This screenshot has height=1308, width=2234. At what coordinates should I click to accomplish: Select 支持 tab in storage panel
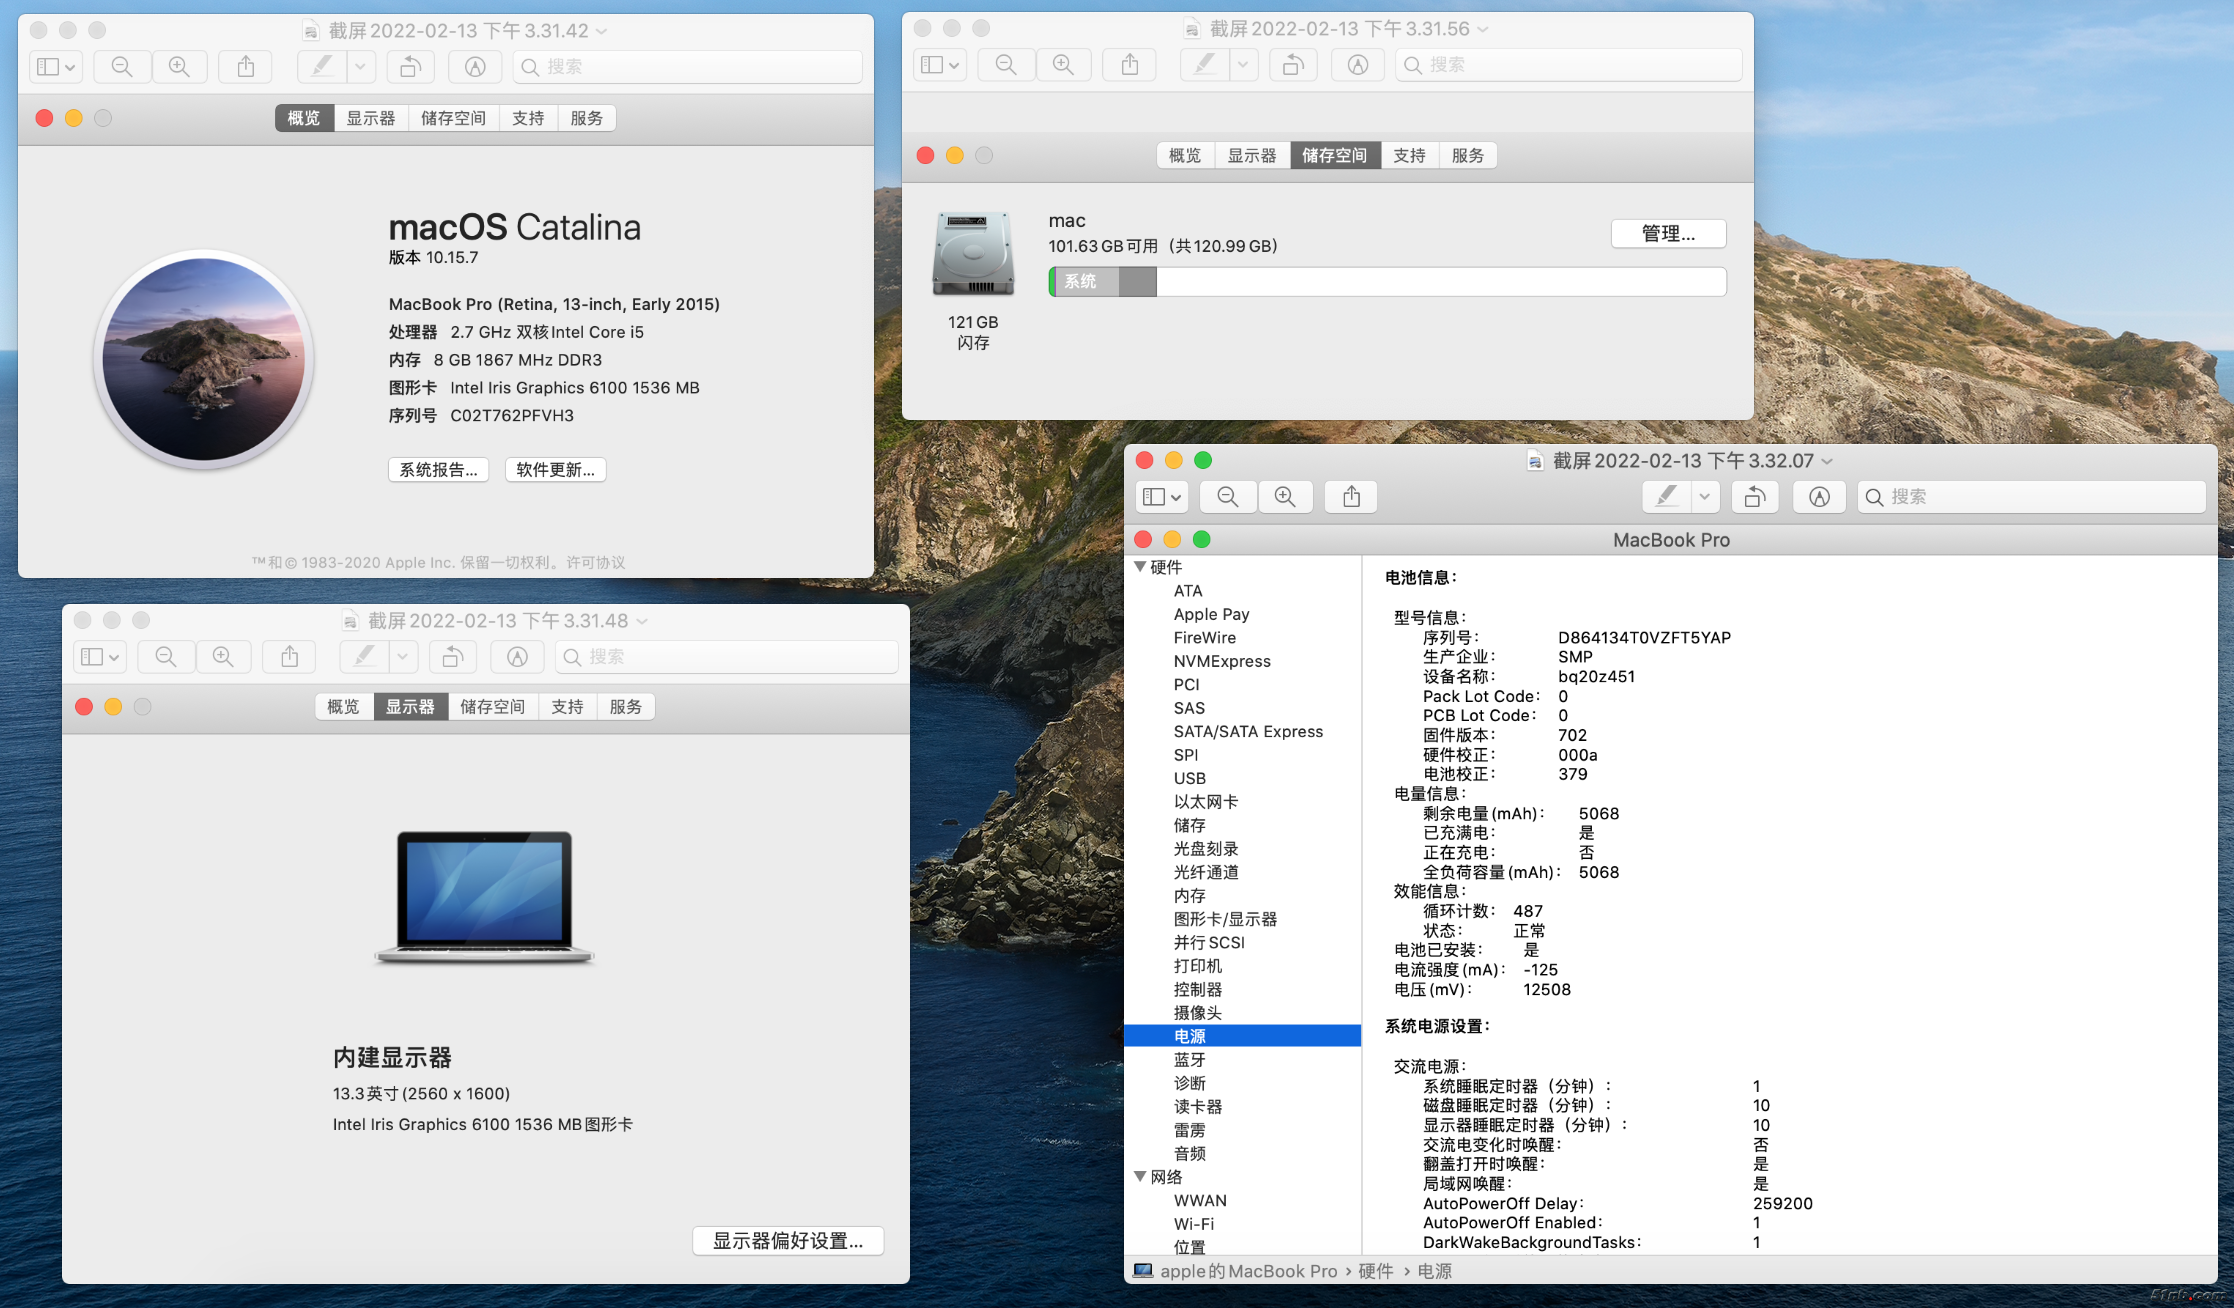pyautogui.click(x=1410, y=155)
